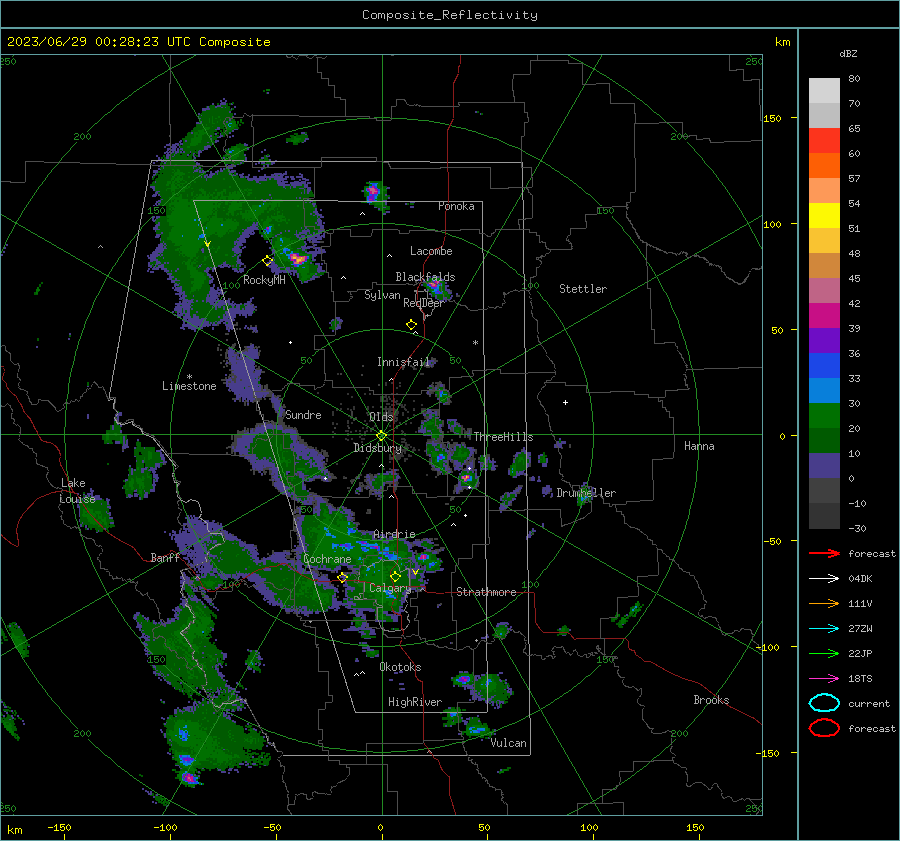The image size is (900, 841).
Task: Click the Didsbury label
Action: point(377,448)
